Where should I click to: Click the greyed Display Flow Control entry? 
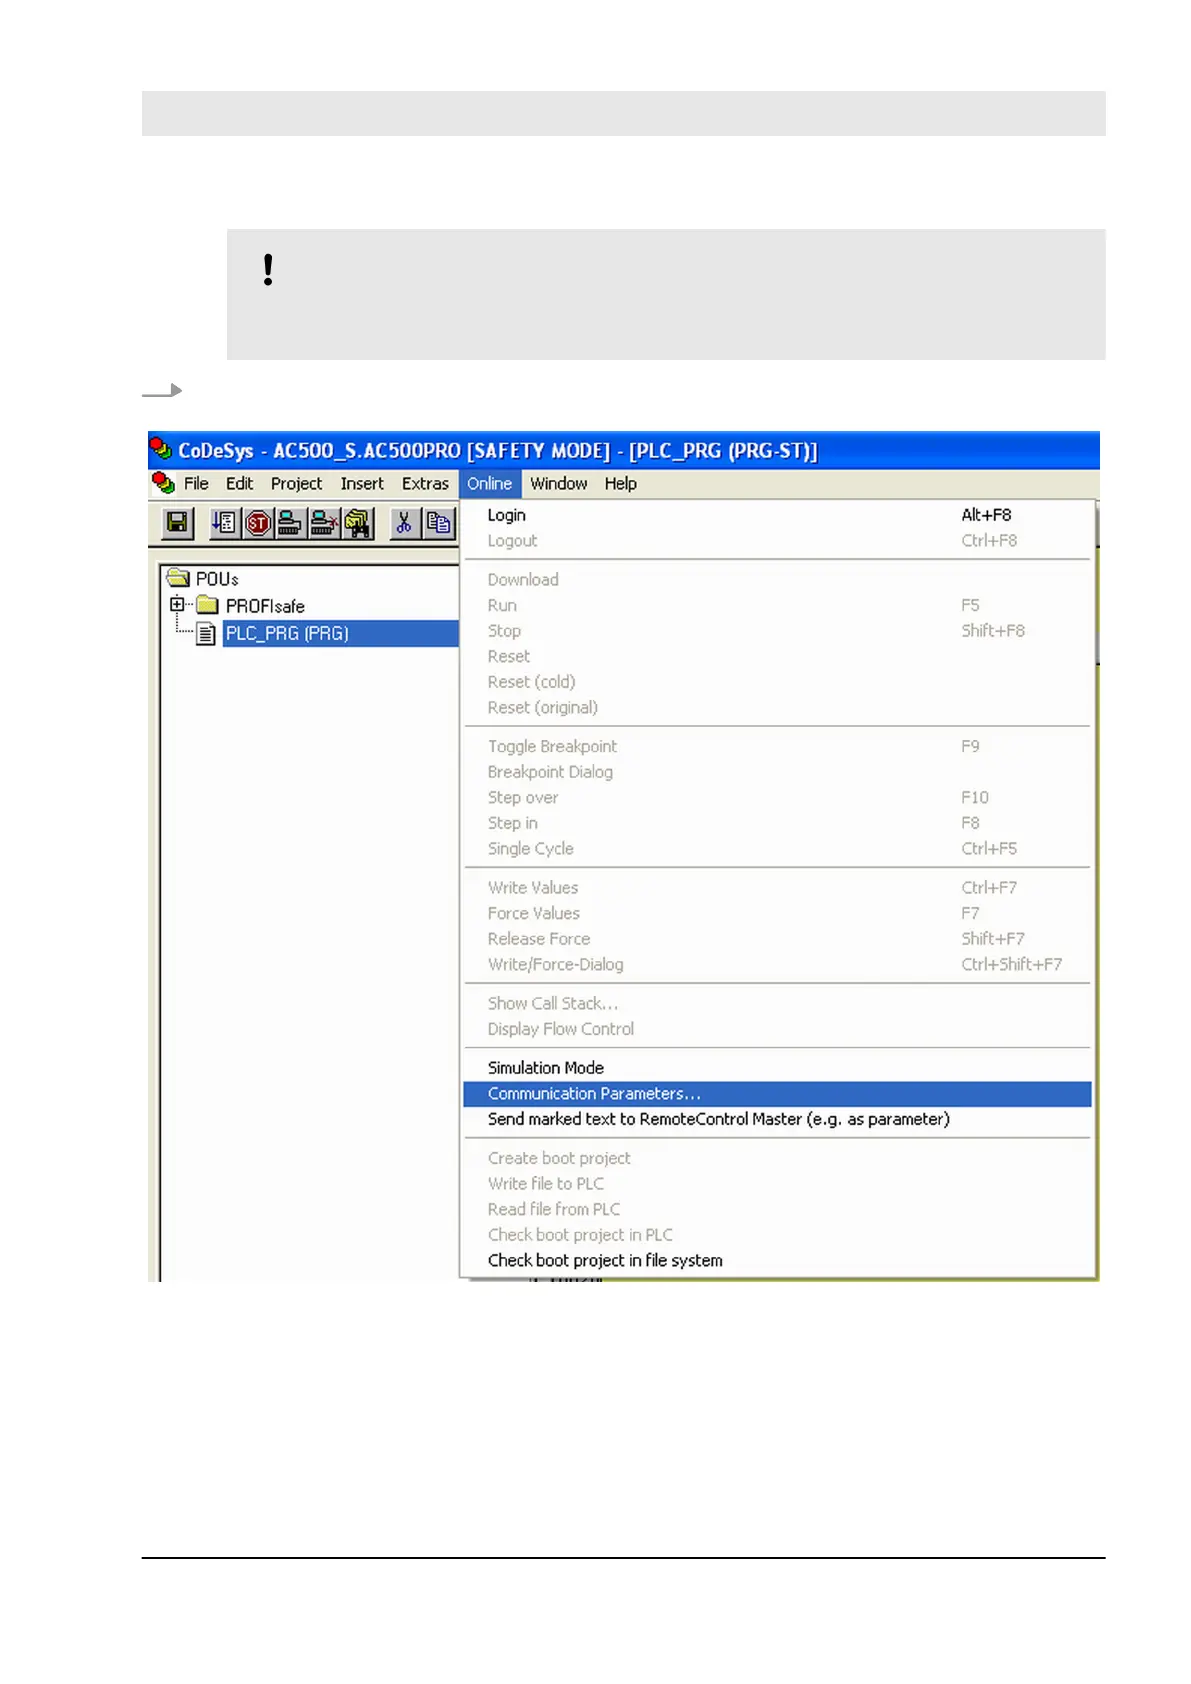tap(777, 1029)
